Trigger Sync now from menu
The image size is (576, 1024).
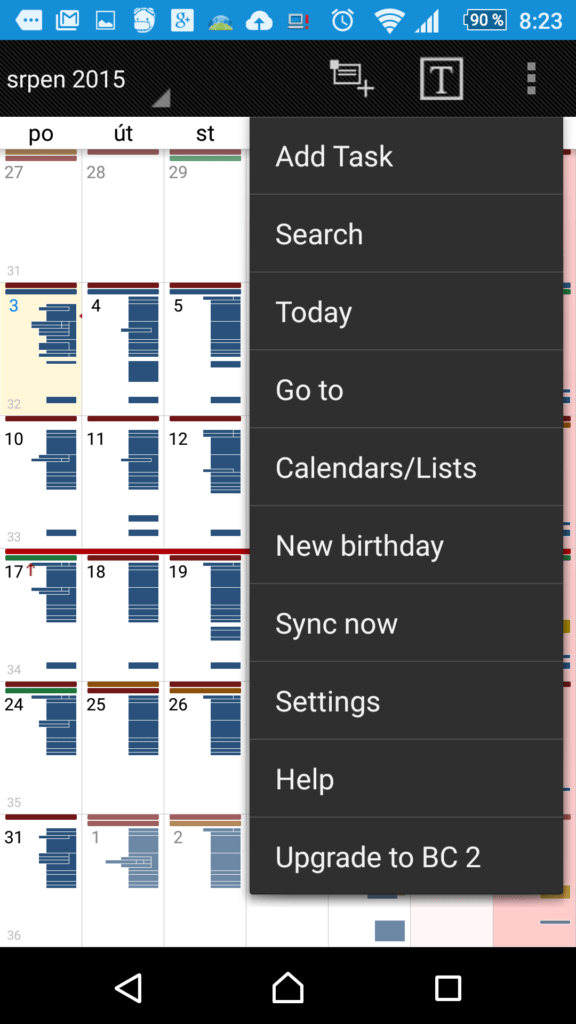406,623
